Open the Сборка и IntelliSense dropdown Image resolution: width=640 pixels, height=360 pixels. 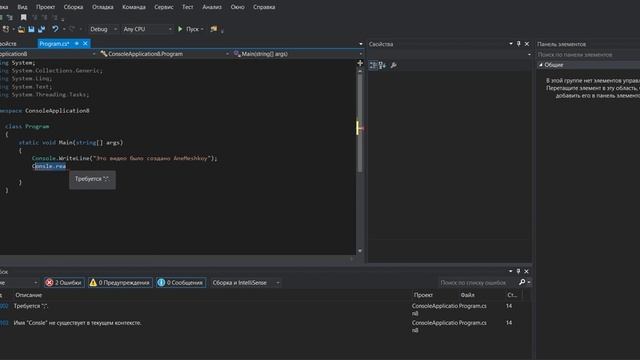(246, 282)
